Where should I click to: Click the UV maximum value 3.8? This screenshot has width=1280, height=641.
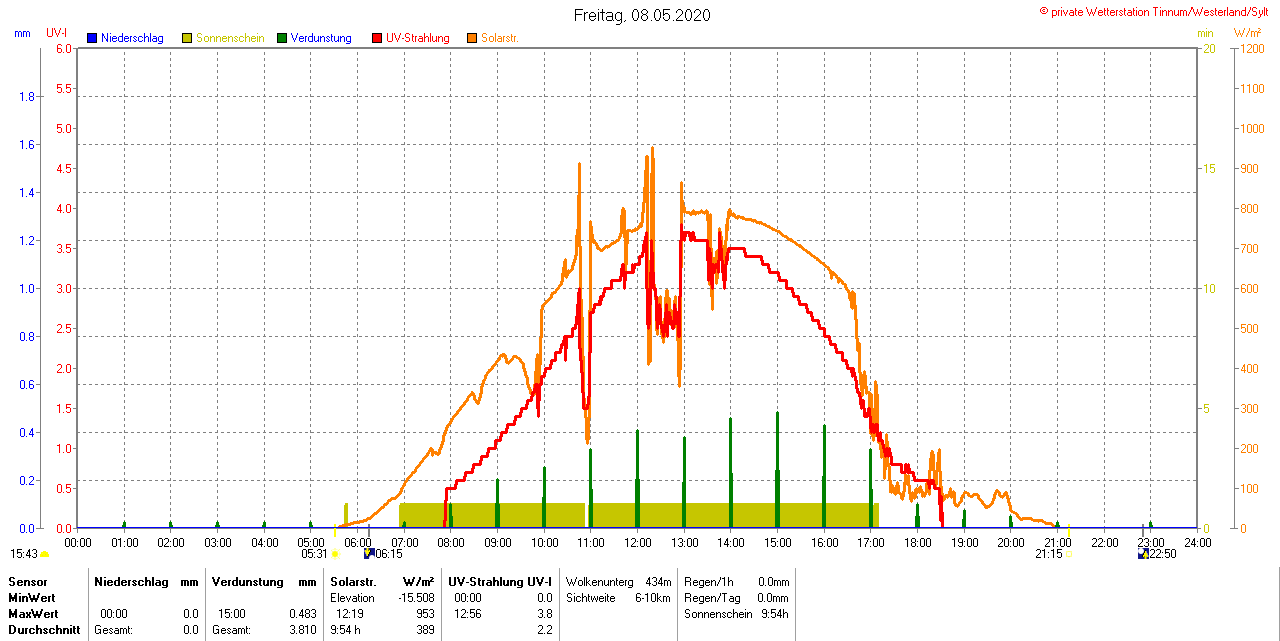click(x=546, y=614)
